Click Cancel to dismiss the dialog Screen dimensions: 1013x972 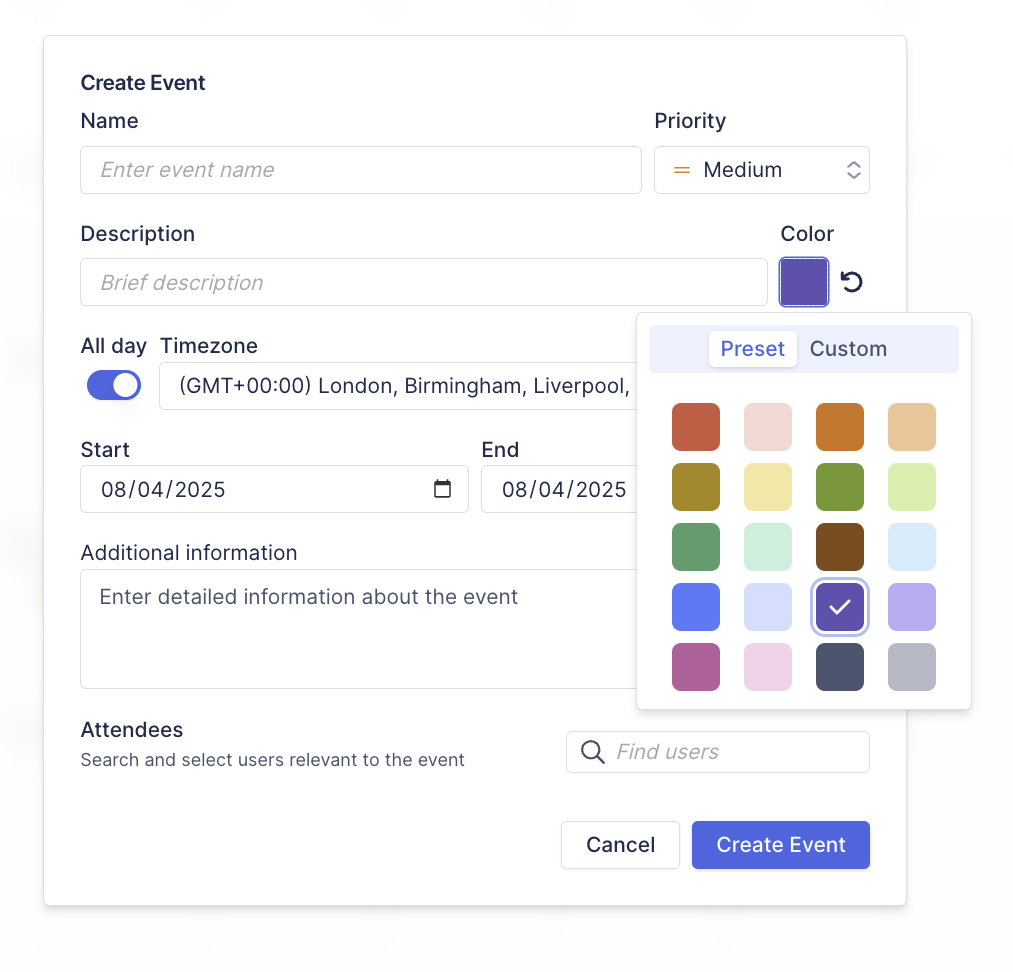[x=620, y=845]
